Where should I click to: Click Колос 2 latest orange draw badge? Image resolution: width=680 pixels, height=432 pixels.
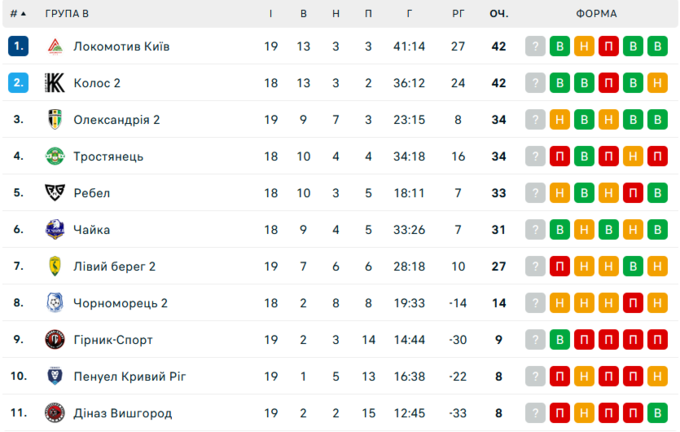click(x=657, y=83)
